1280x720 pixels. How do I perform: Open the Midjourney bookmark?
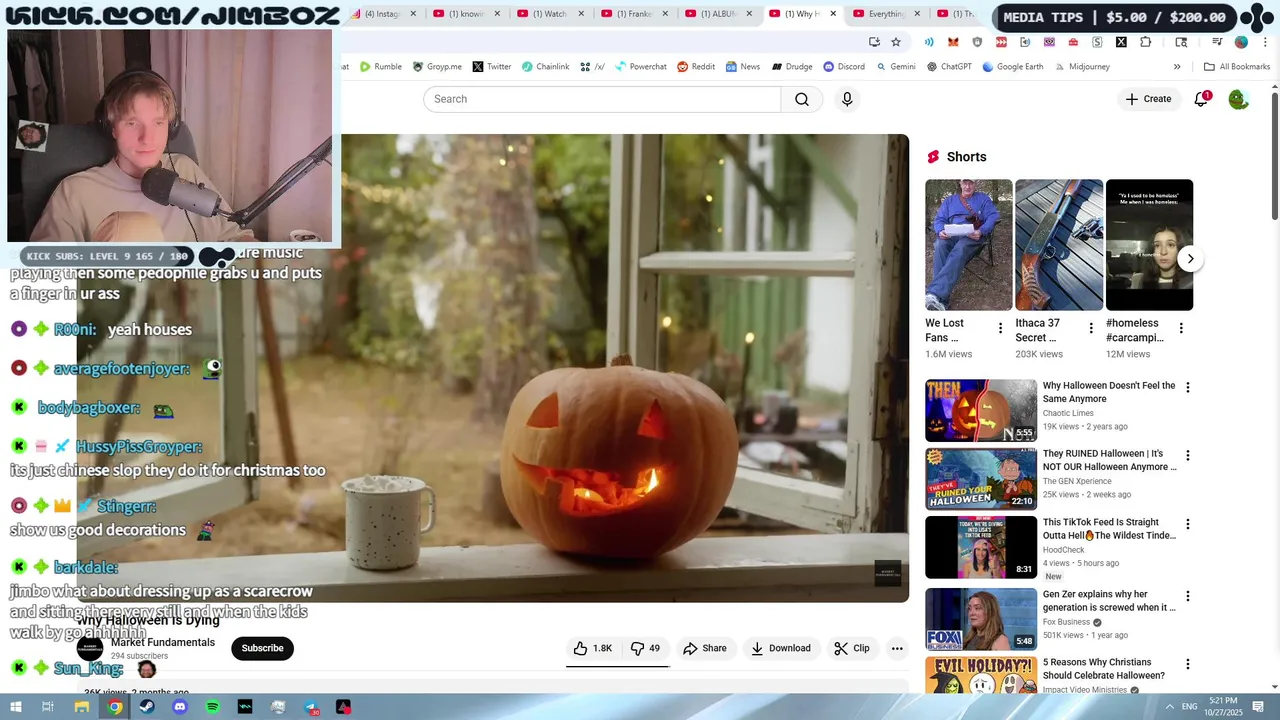(x=1081, y=67)
